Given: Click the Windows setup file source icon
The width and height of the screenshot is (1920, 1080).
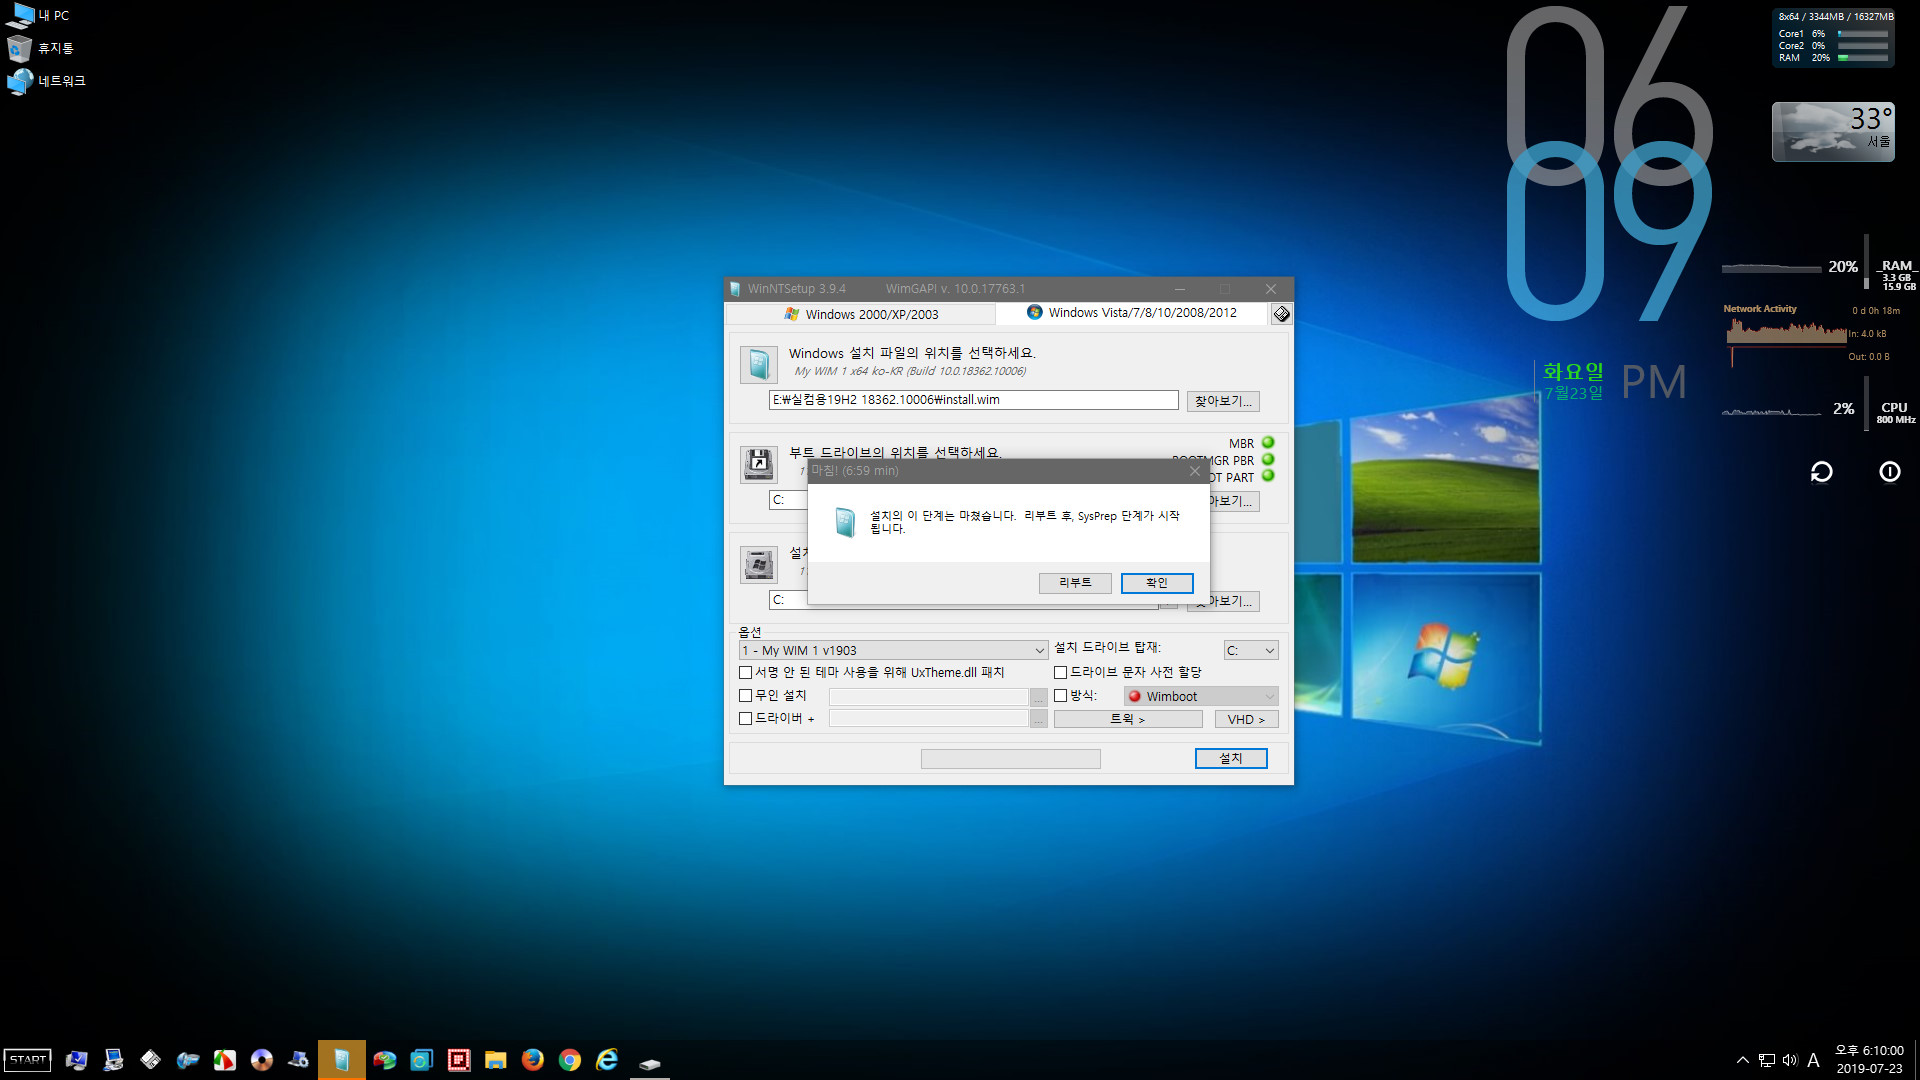Looking at the screenshot, I should 759,365.
